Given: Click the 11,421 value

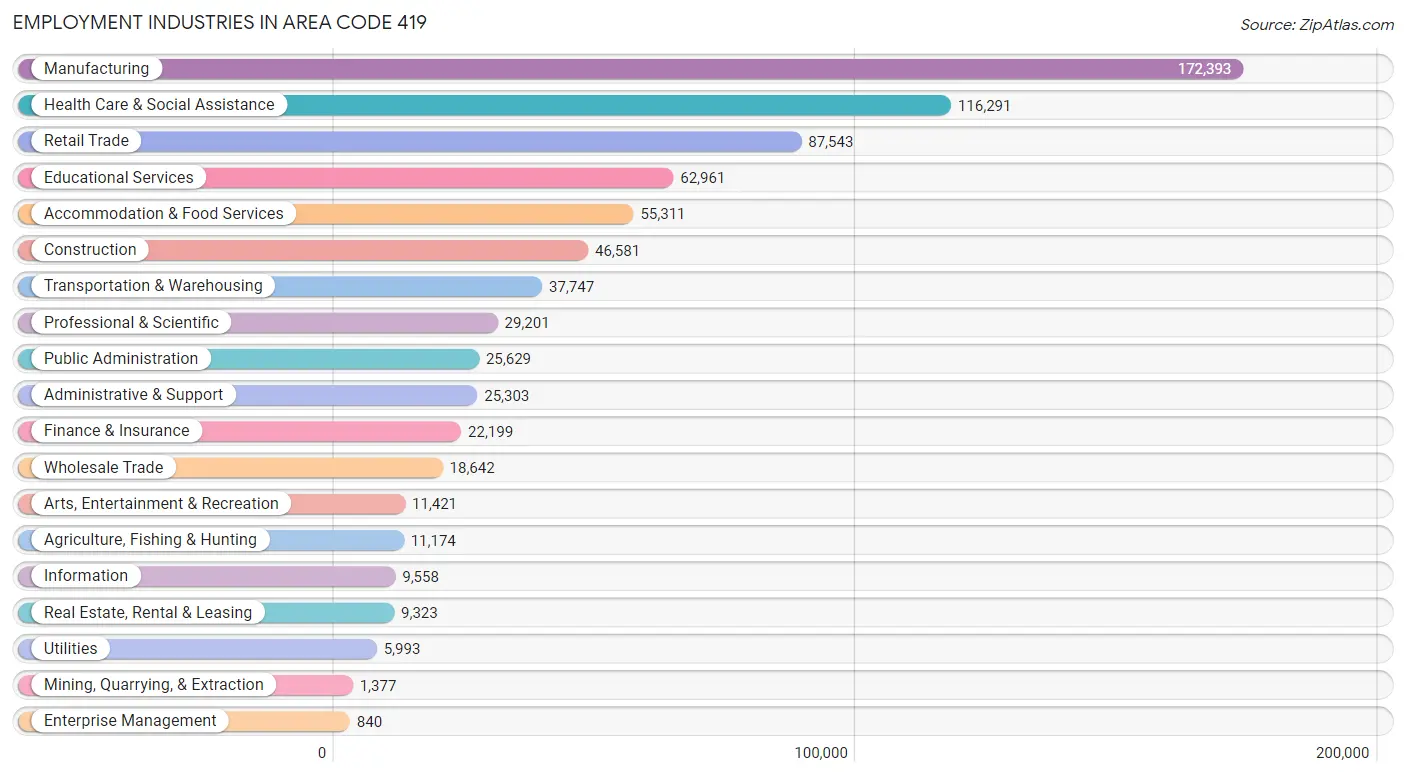Looking at the screenshot, I should (x=434, y=504).
